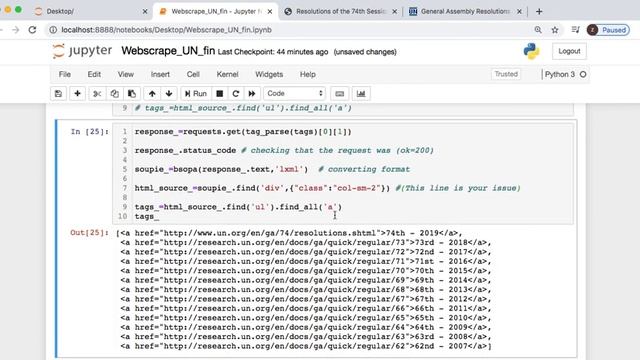Viewport: 640px width, 360px height.
Task: Go forward in browser history
Action: (16, 30)
